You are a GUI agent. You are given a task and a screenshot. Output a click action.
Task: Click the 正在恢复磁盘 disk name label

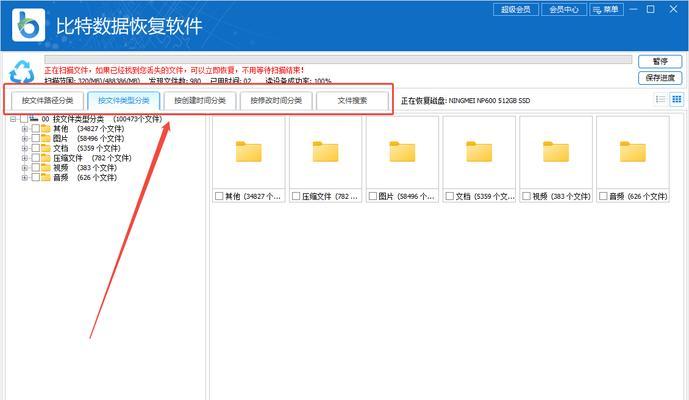(x=465, y=101)
